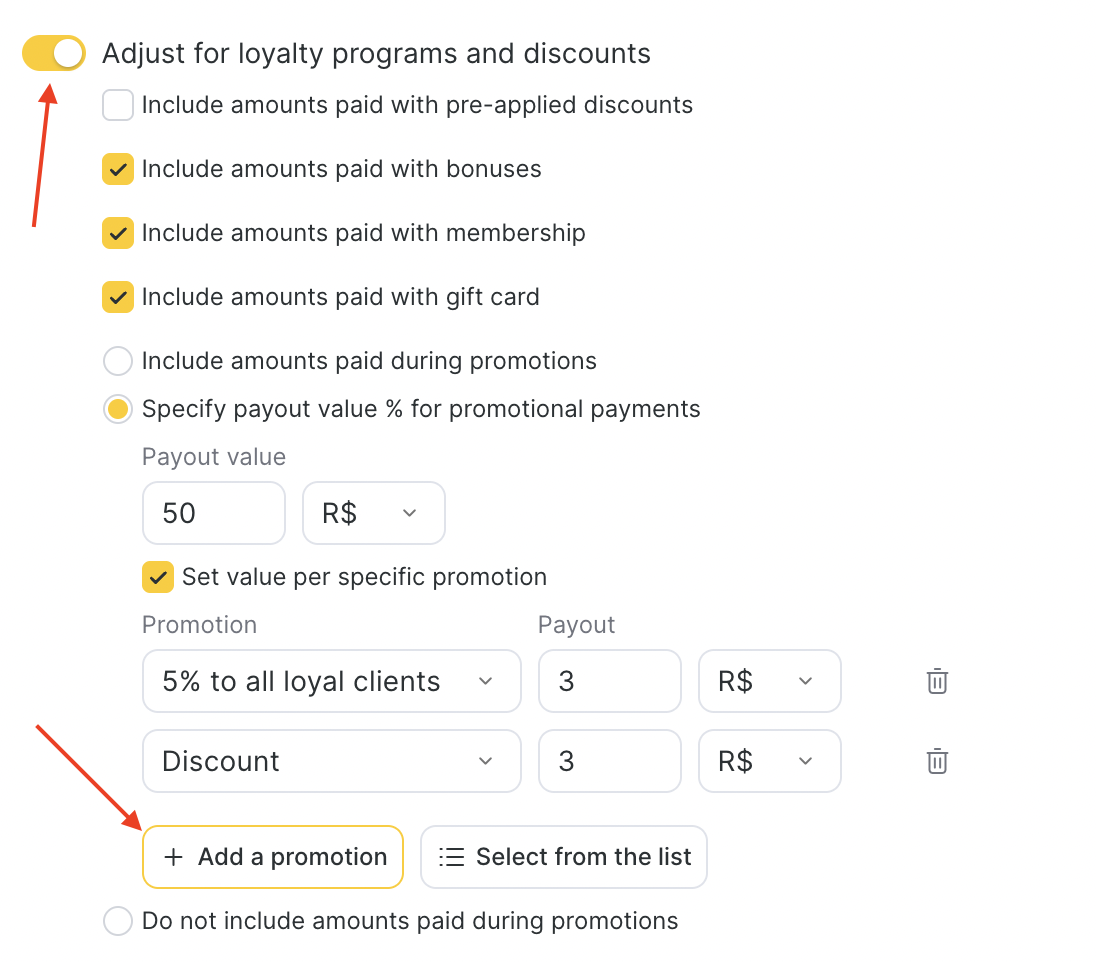Focus the Payout value field showing 50
The height and width of the screenshot is (962, 1096).
(x=214, y=512)
